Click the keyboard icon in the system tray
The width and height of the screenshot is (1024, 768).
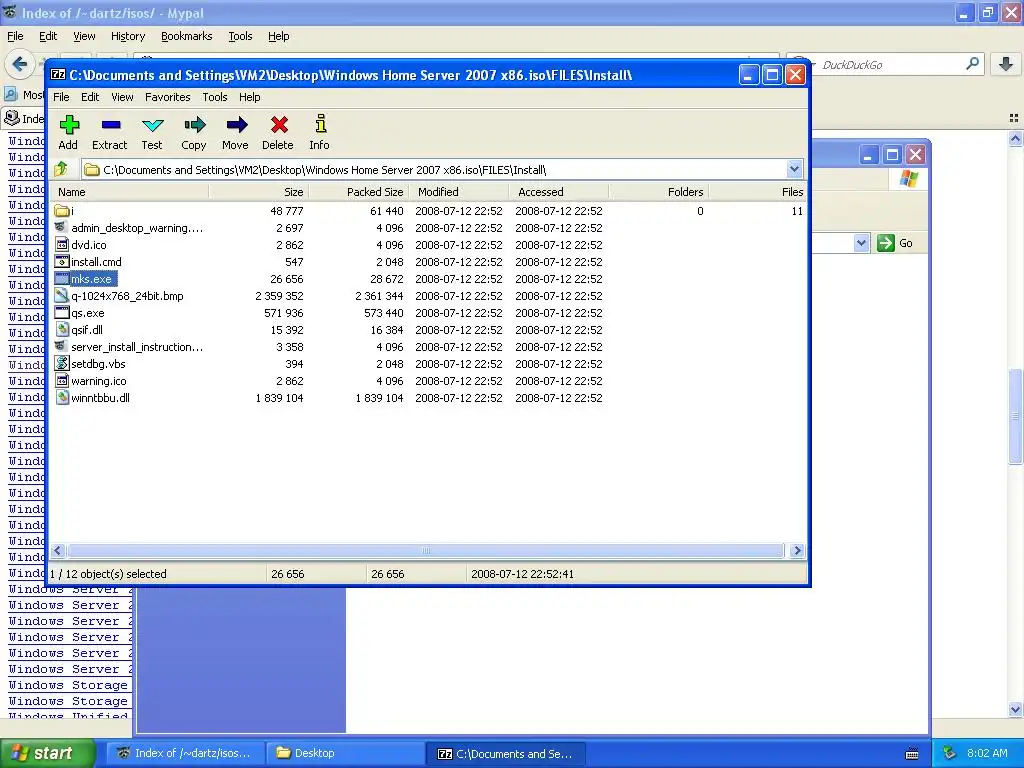click(912, 754)
